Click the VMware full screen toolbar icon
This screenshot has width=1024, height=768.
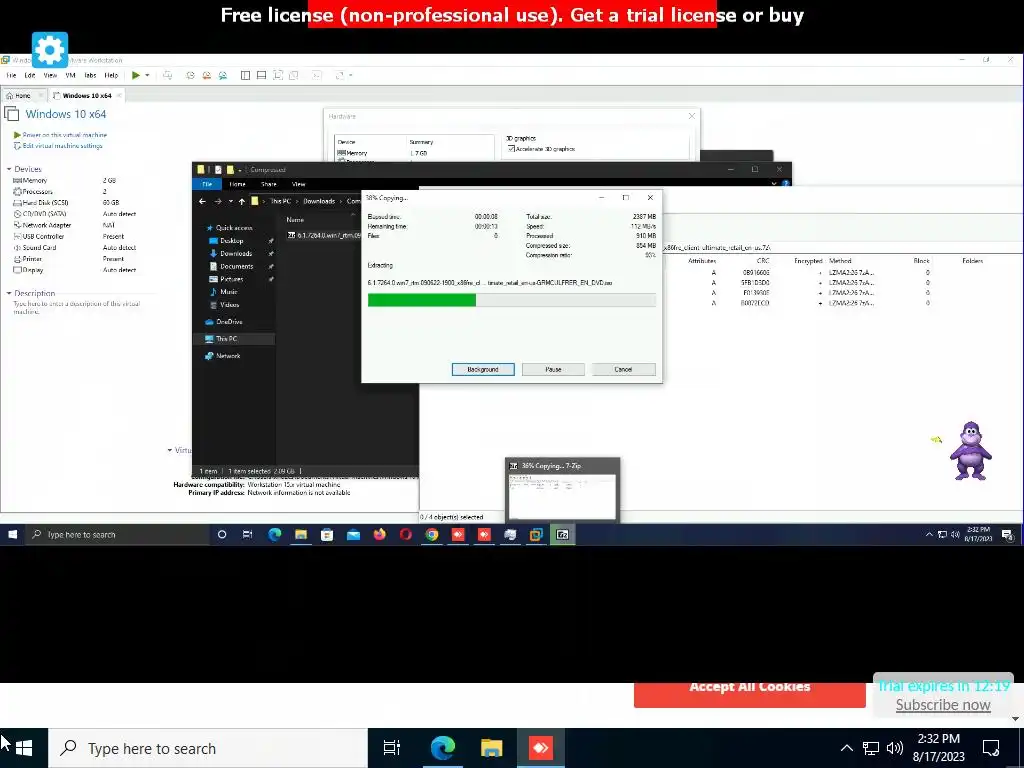tap(278, 76)
